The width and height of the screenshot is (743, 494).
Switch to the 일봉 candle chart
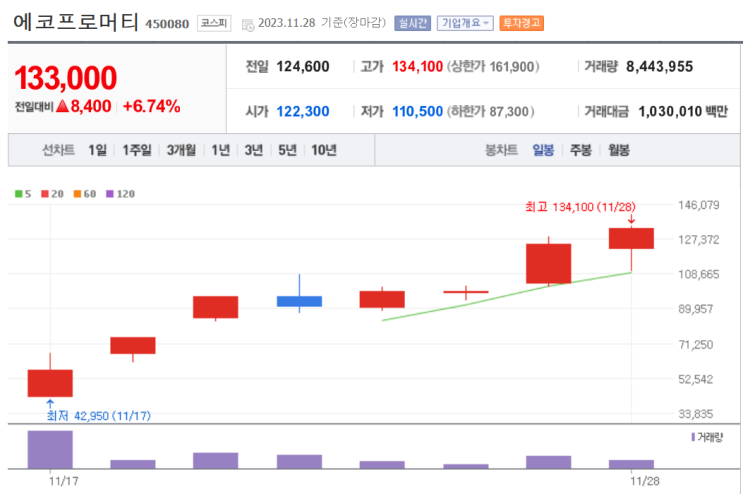543,150
